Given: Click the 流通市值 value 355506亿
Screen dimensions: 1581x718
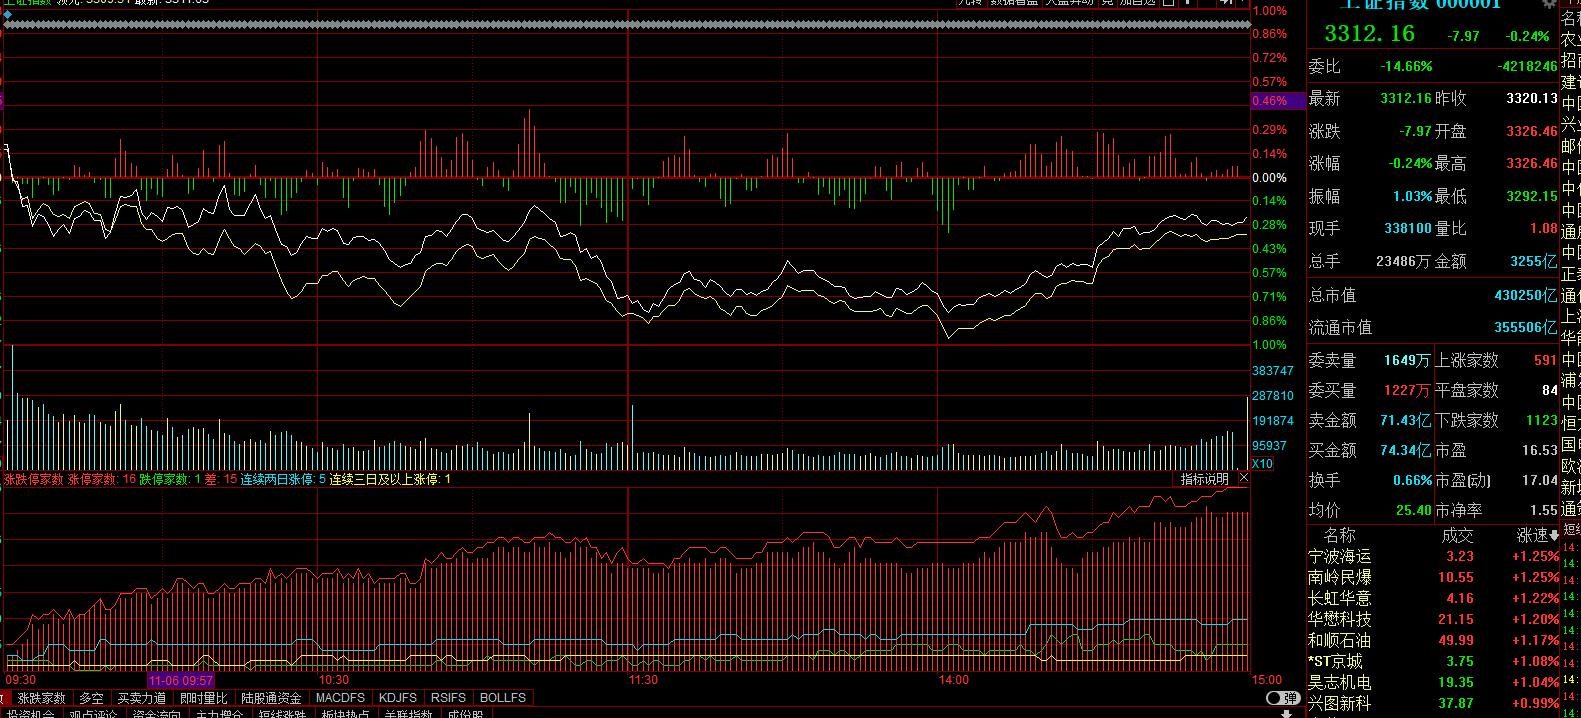Looking at the screenshot, I should pos(1526,327).
